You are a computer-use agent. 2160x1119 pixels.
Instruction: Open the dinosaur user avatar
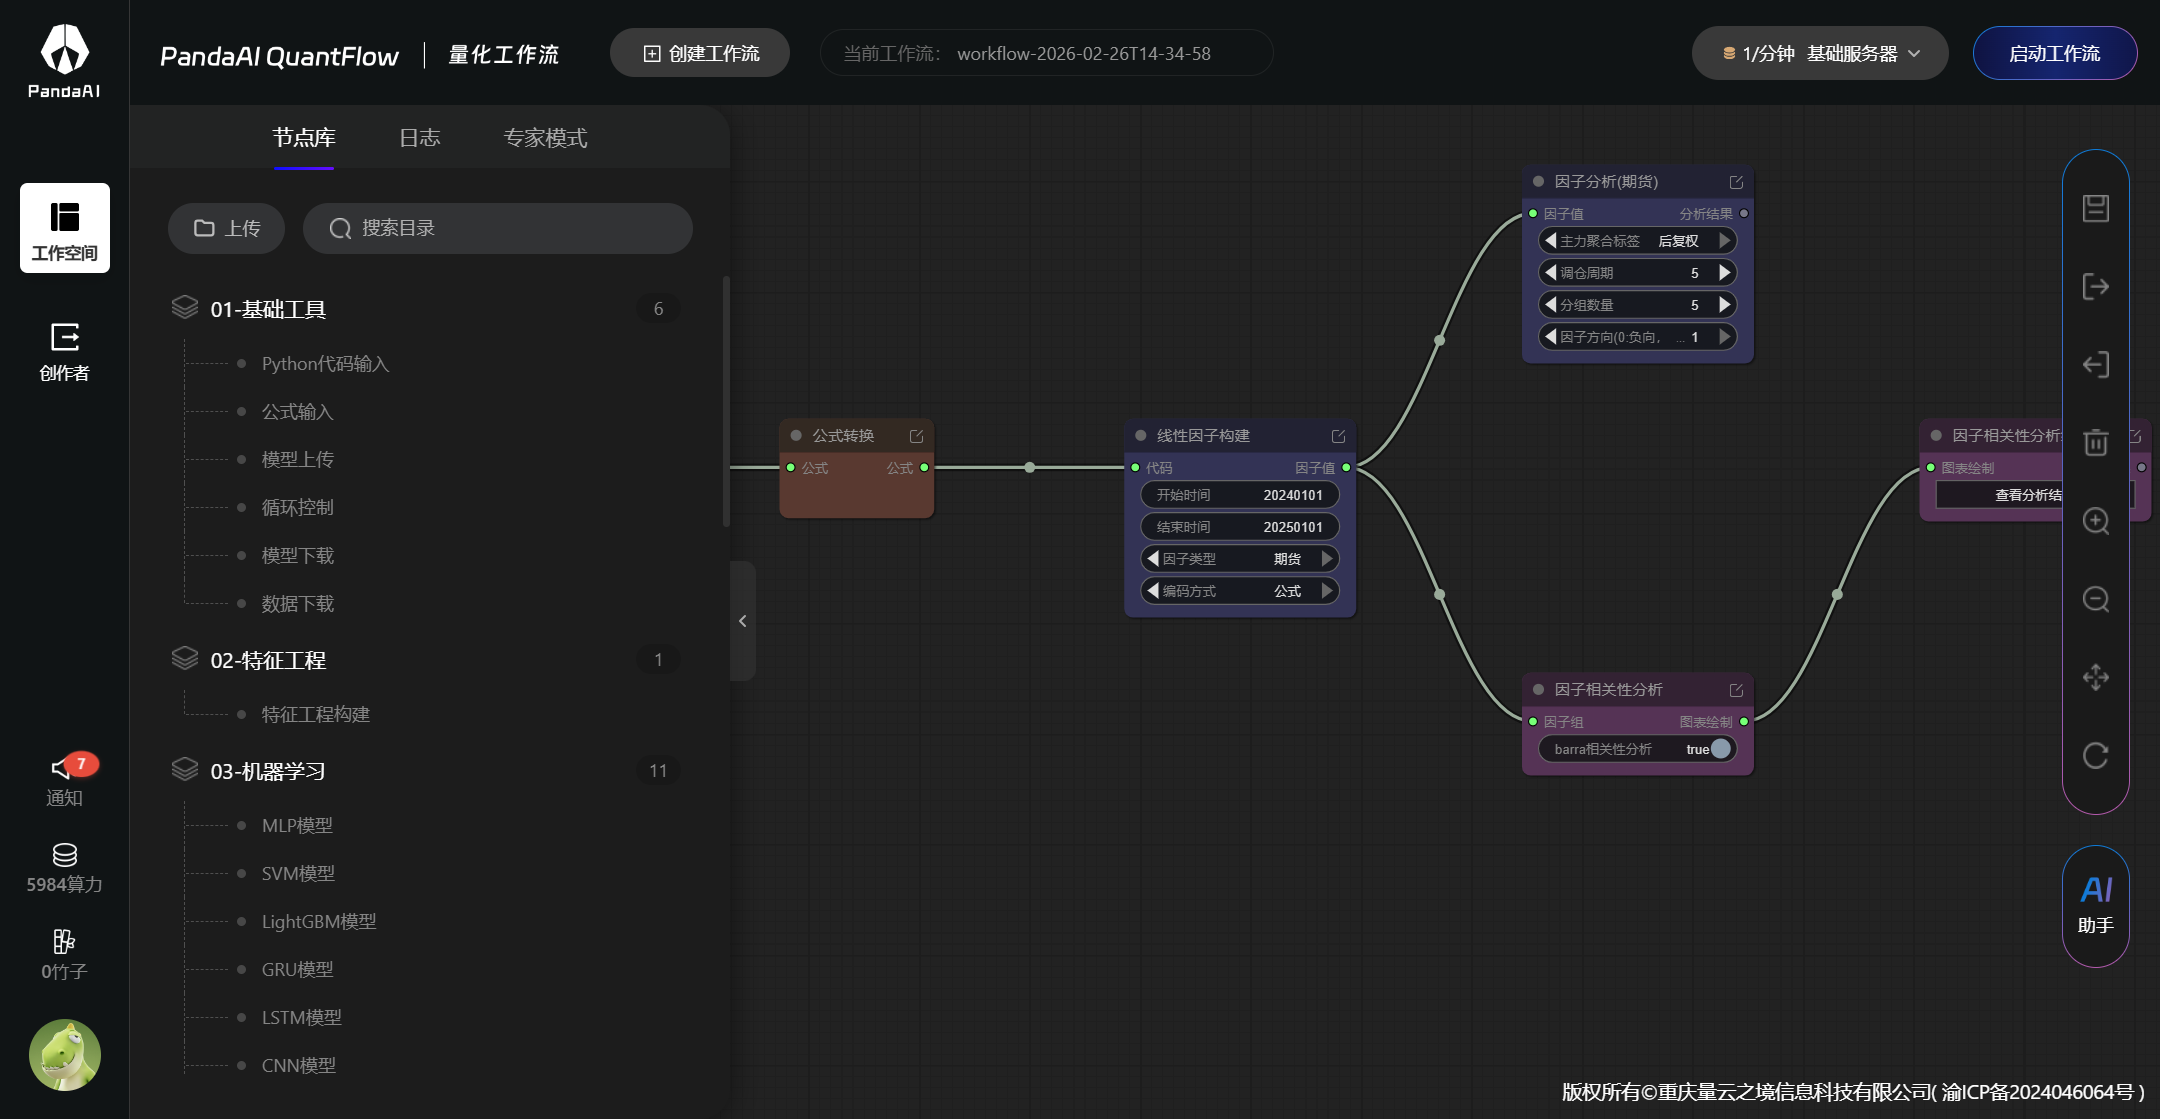click(65, 1055)
